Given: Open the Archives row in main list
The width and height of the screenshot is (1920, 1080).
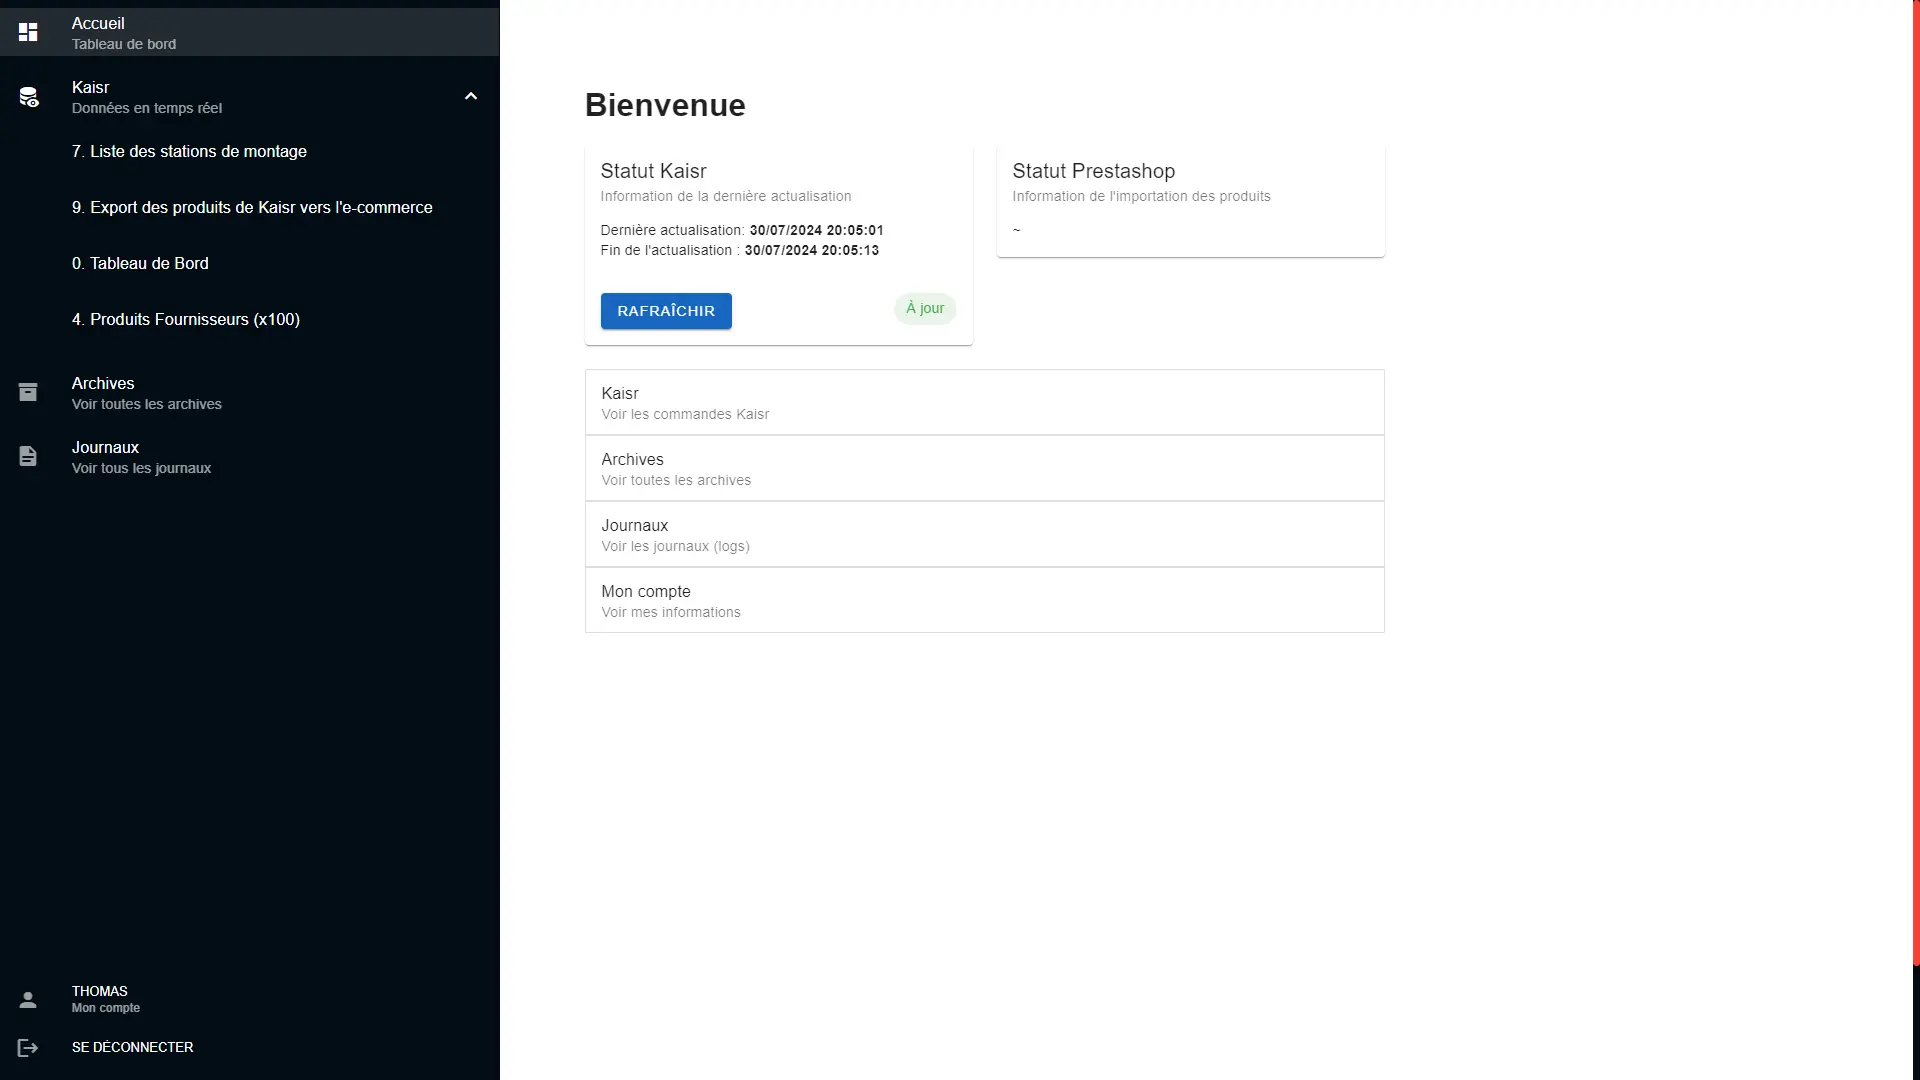Looking at the screenshot, I should pos(985,468).
